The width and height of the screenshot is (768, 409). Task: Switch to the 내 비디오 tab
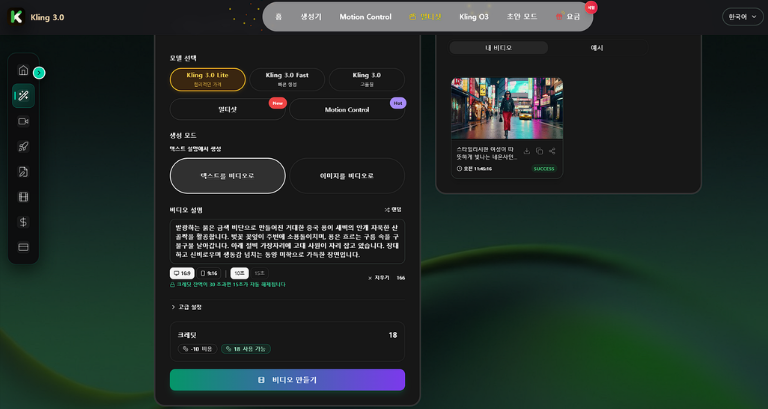pos(499,48)
